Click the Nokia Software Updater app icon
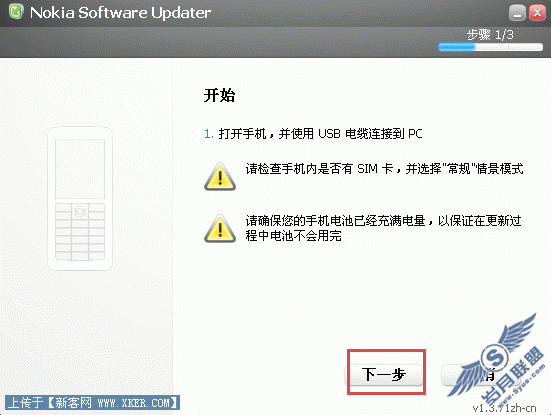This screenshot has height=415, width=551. point(15,12)
